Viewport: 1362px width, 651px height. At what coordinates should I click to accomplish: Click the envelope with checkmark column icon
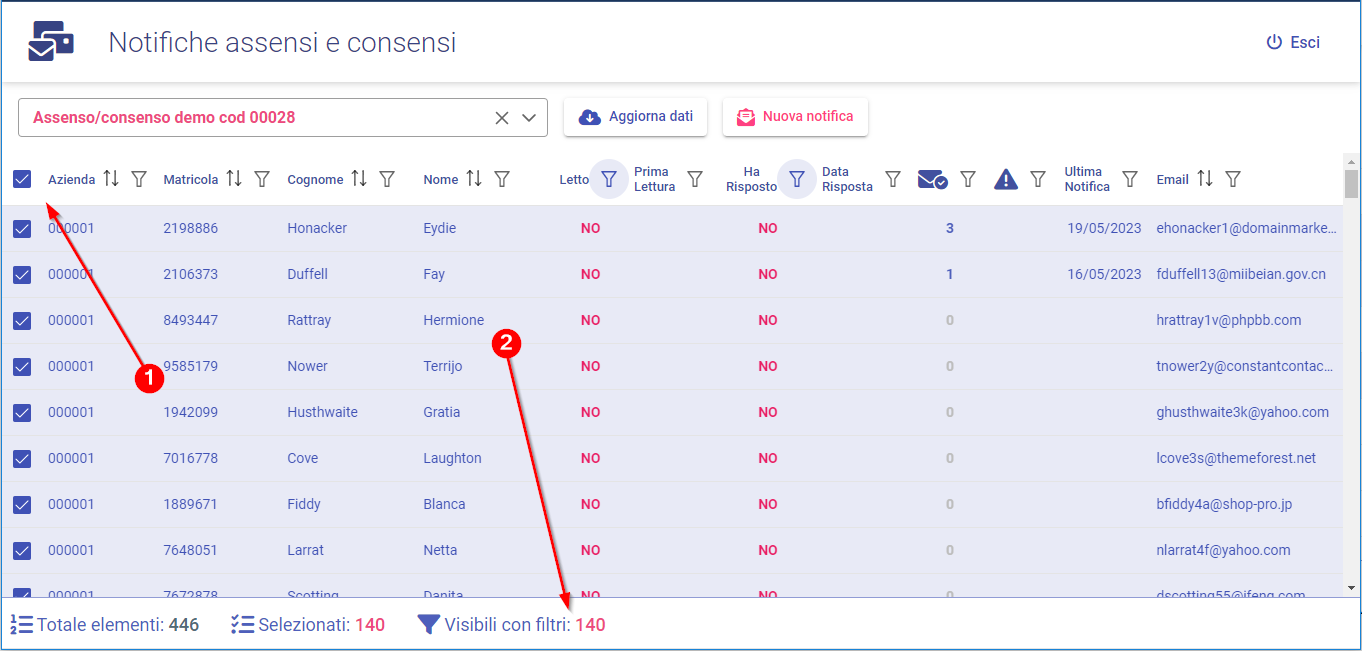point(932,179)
